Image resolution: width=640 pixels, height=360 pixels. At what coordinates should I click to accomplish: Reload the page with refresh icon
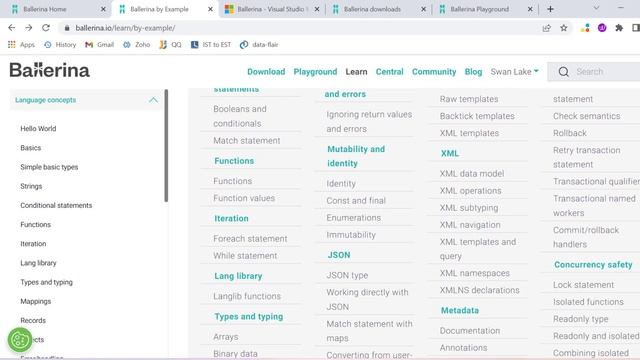pyautogui.click(x=46, y=28)
